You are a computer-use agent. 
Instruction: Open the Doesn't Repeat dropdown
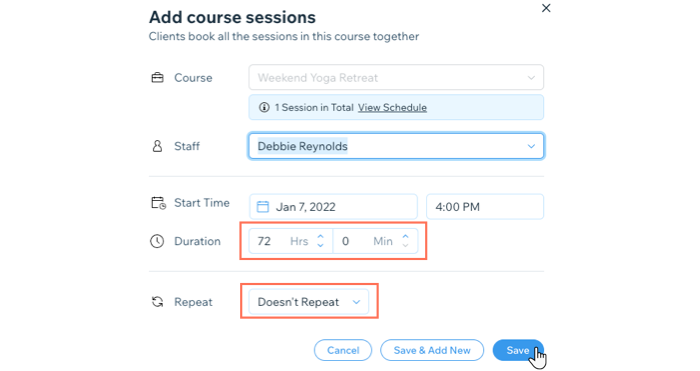308,302
